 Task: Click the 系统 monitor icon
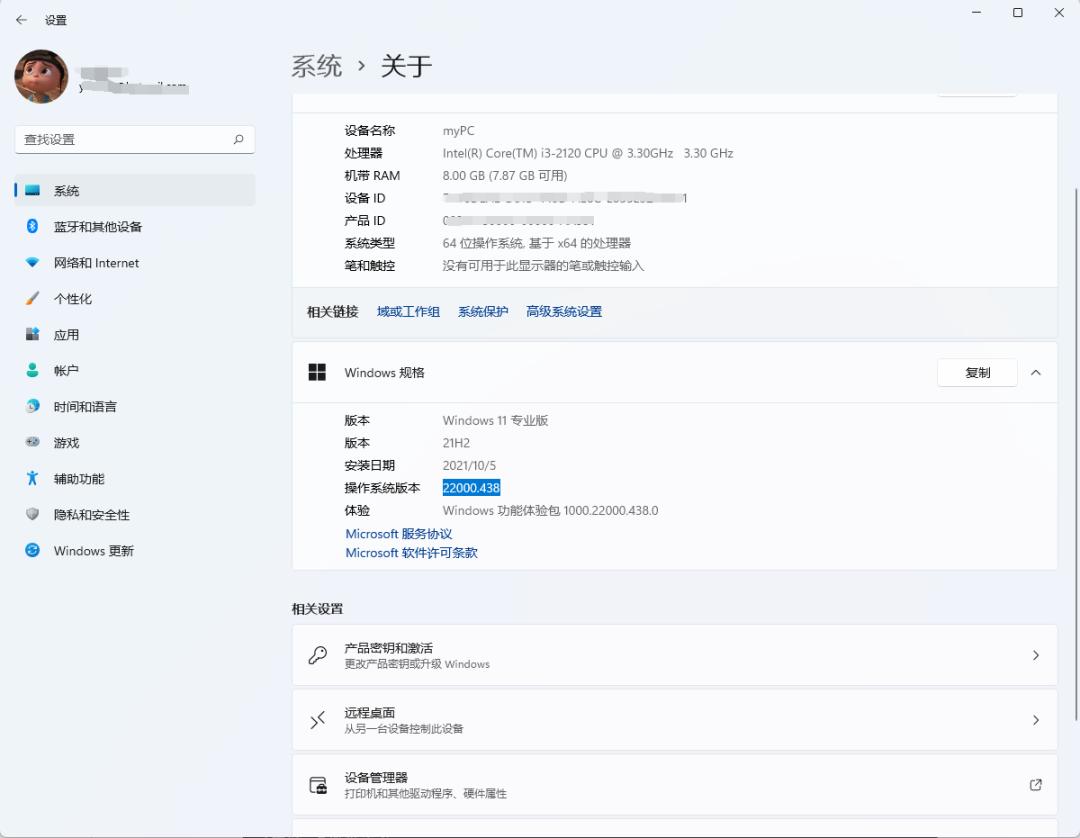[x=32, y=191]
